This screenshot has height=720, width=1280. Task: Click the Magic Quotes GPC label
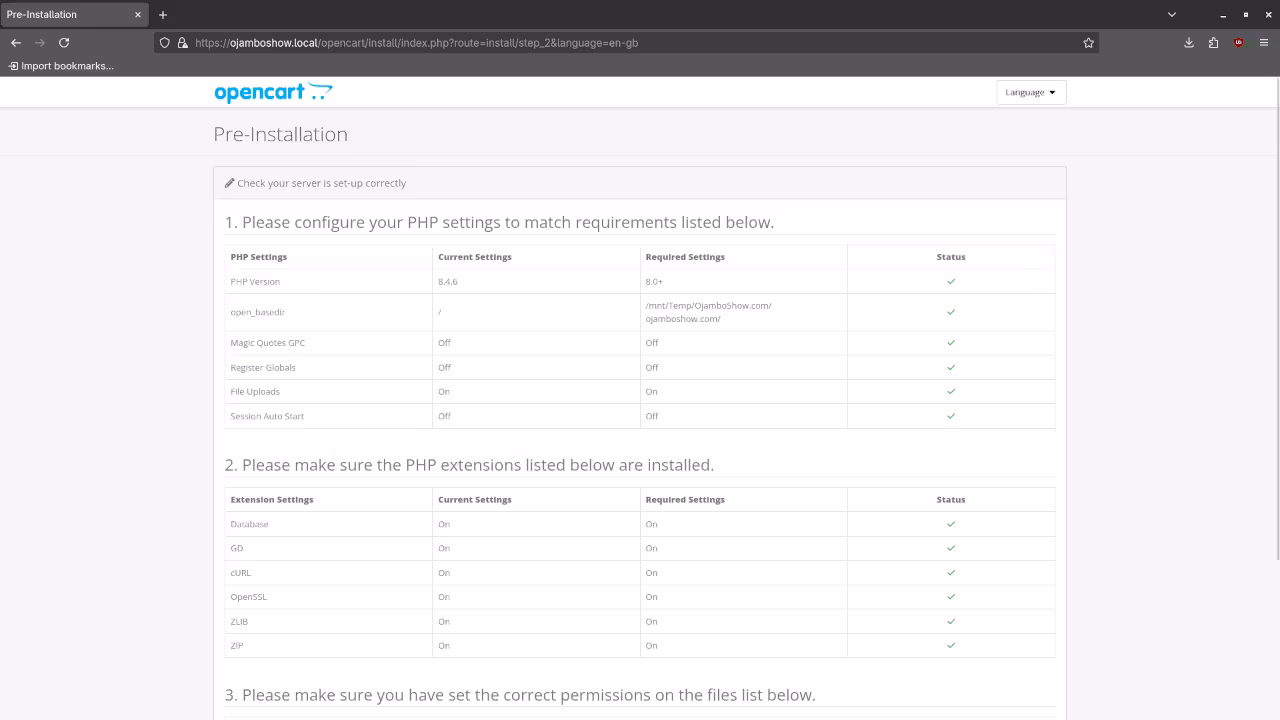pyautogui.click(x=268, y=343)
